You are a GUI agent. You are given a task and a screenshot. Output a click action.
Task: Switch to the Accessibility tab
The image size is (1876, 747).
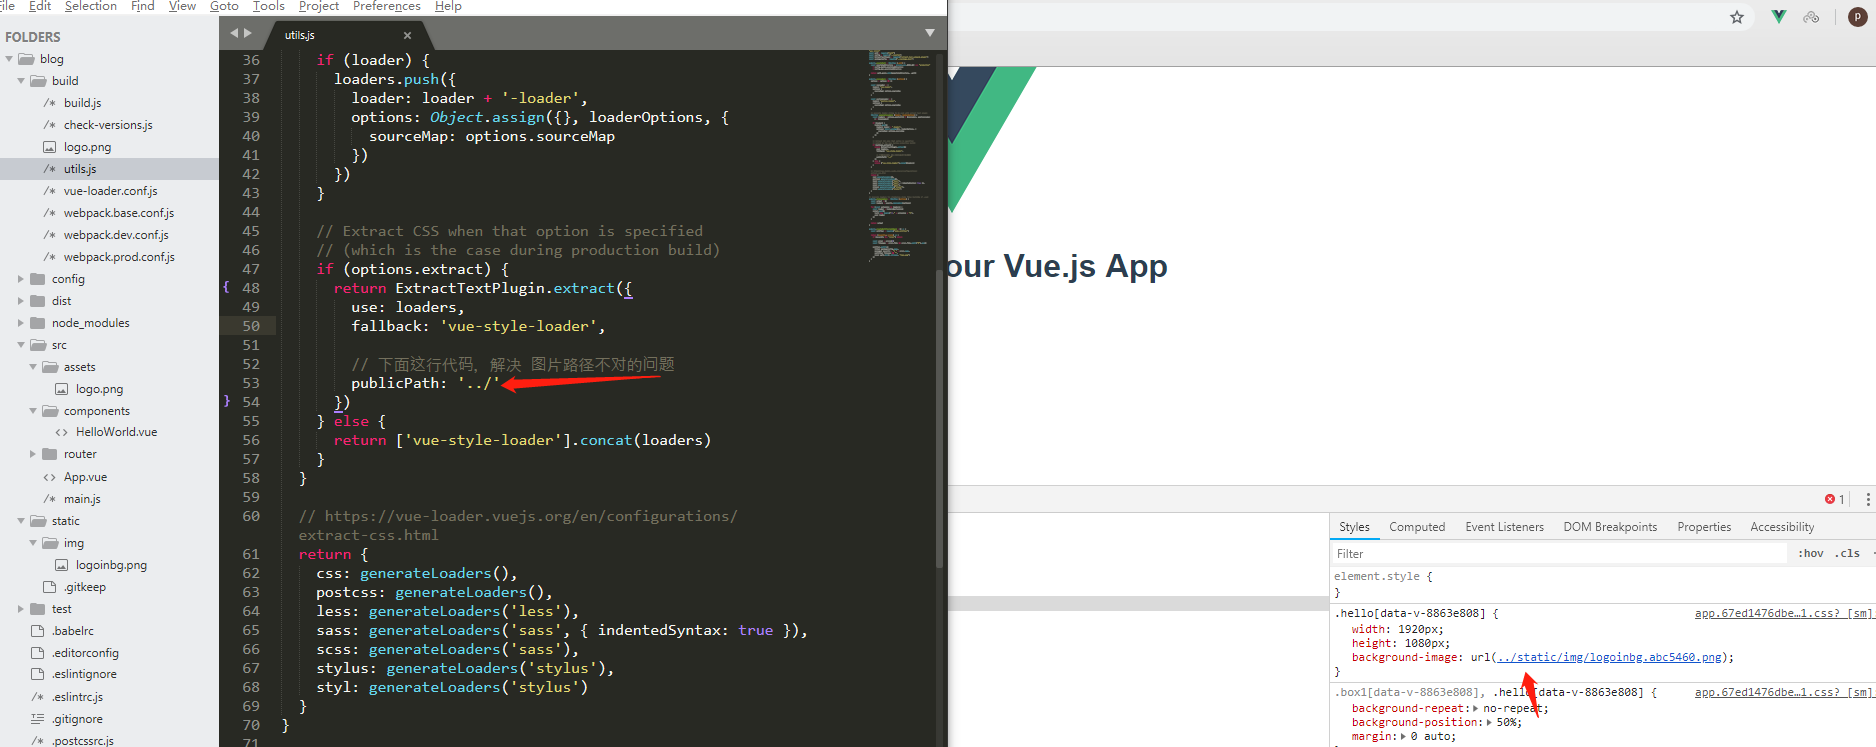click(1782, 527)
